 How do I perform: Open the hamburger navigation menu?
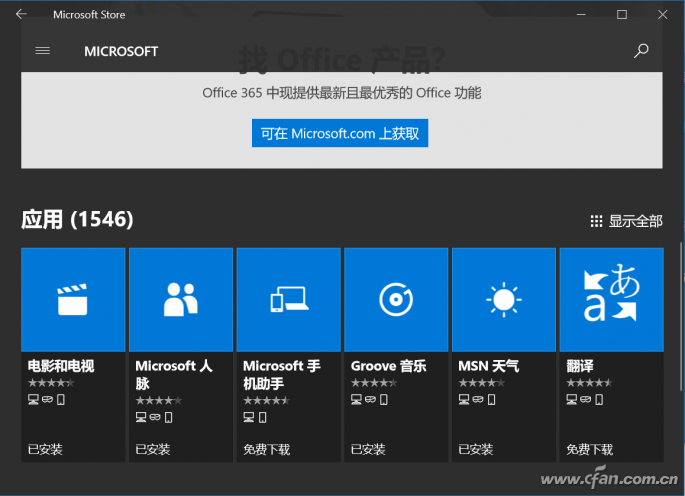(42, 51)
